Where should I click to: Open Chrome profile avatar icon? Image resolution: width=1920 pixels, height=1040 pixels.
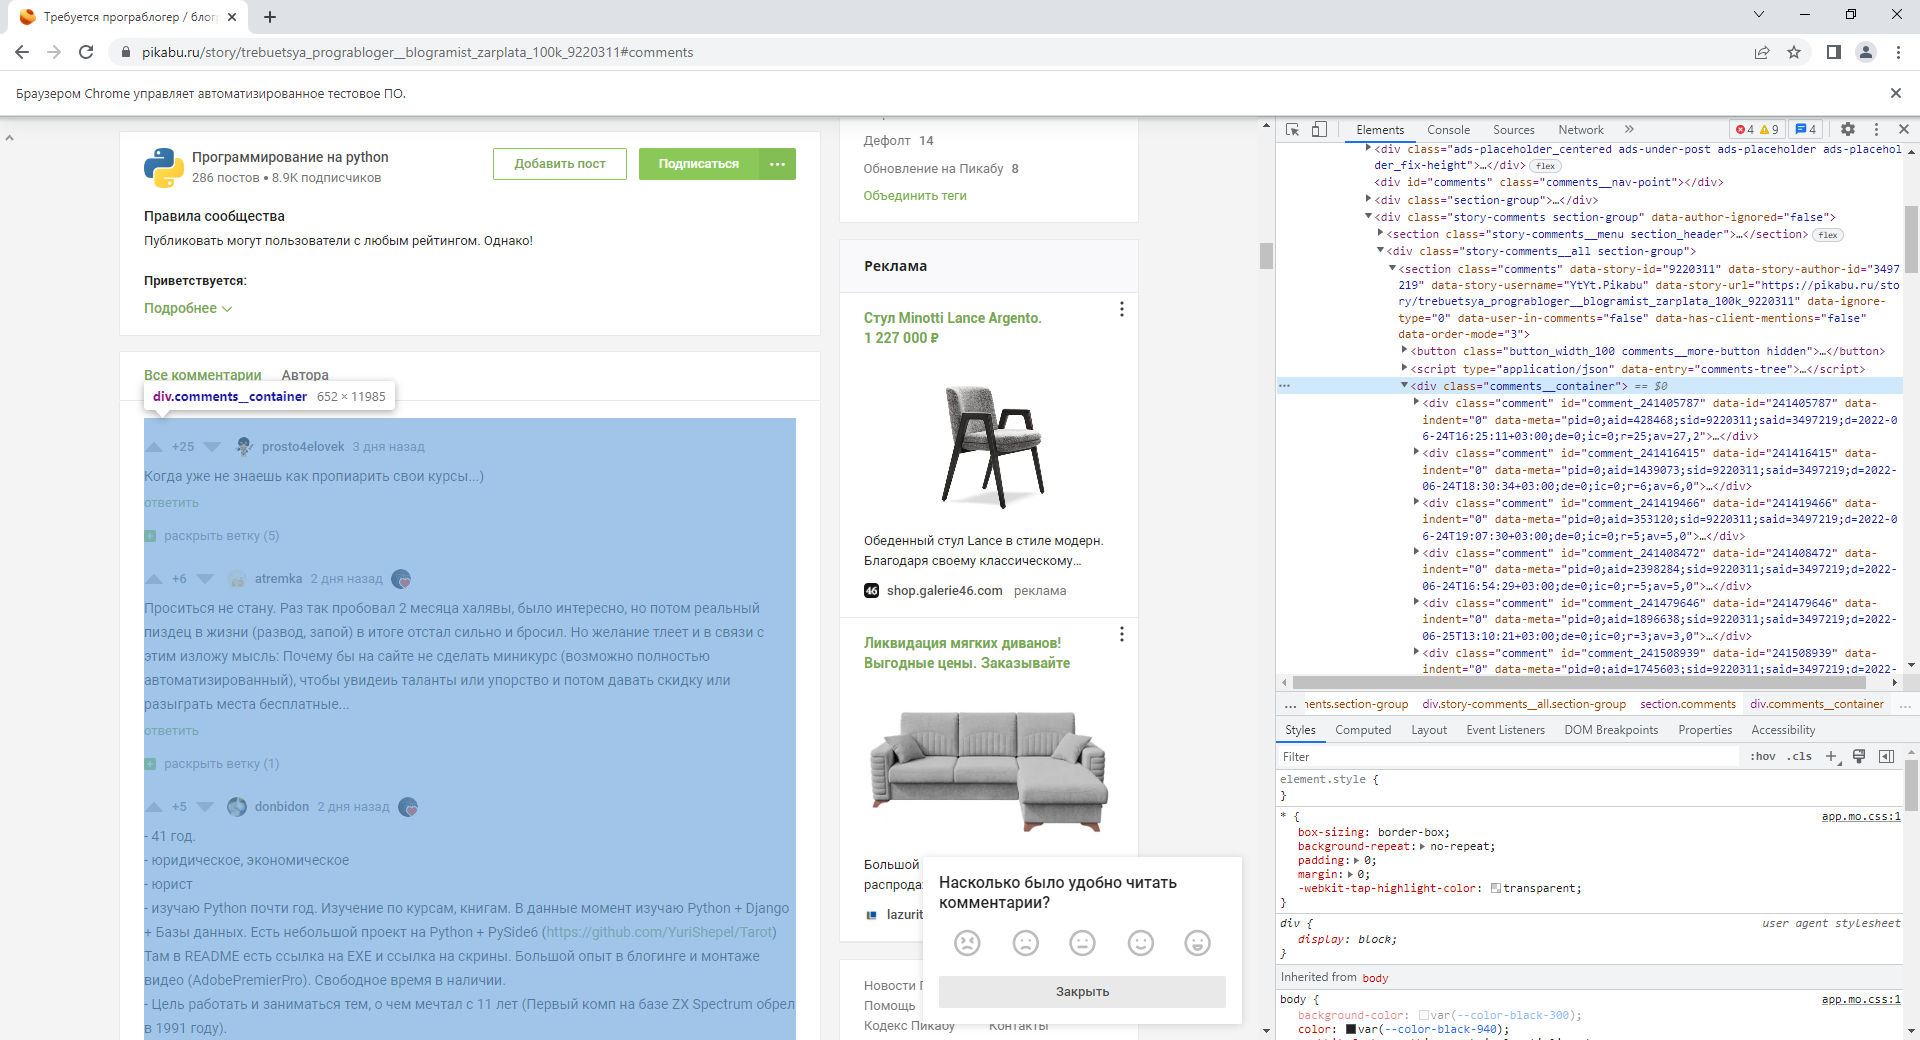click(x=1866, y=52)
